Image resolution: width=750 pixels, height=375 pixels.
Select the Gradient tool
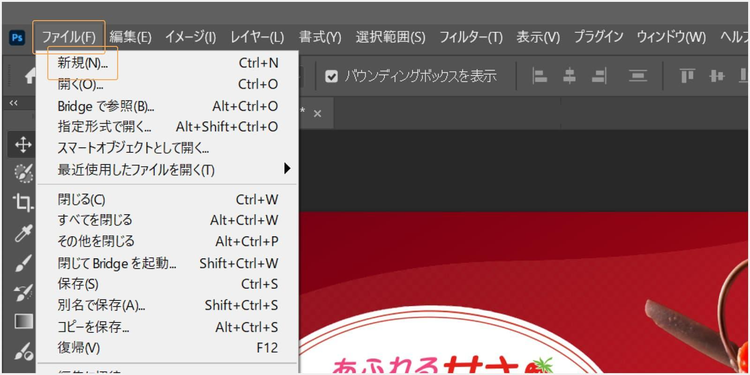pyautogui.click(x=23, y=321)
